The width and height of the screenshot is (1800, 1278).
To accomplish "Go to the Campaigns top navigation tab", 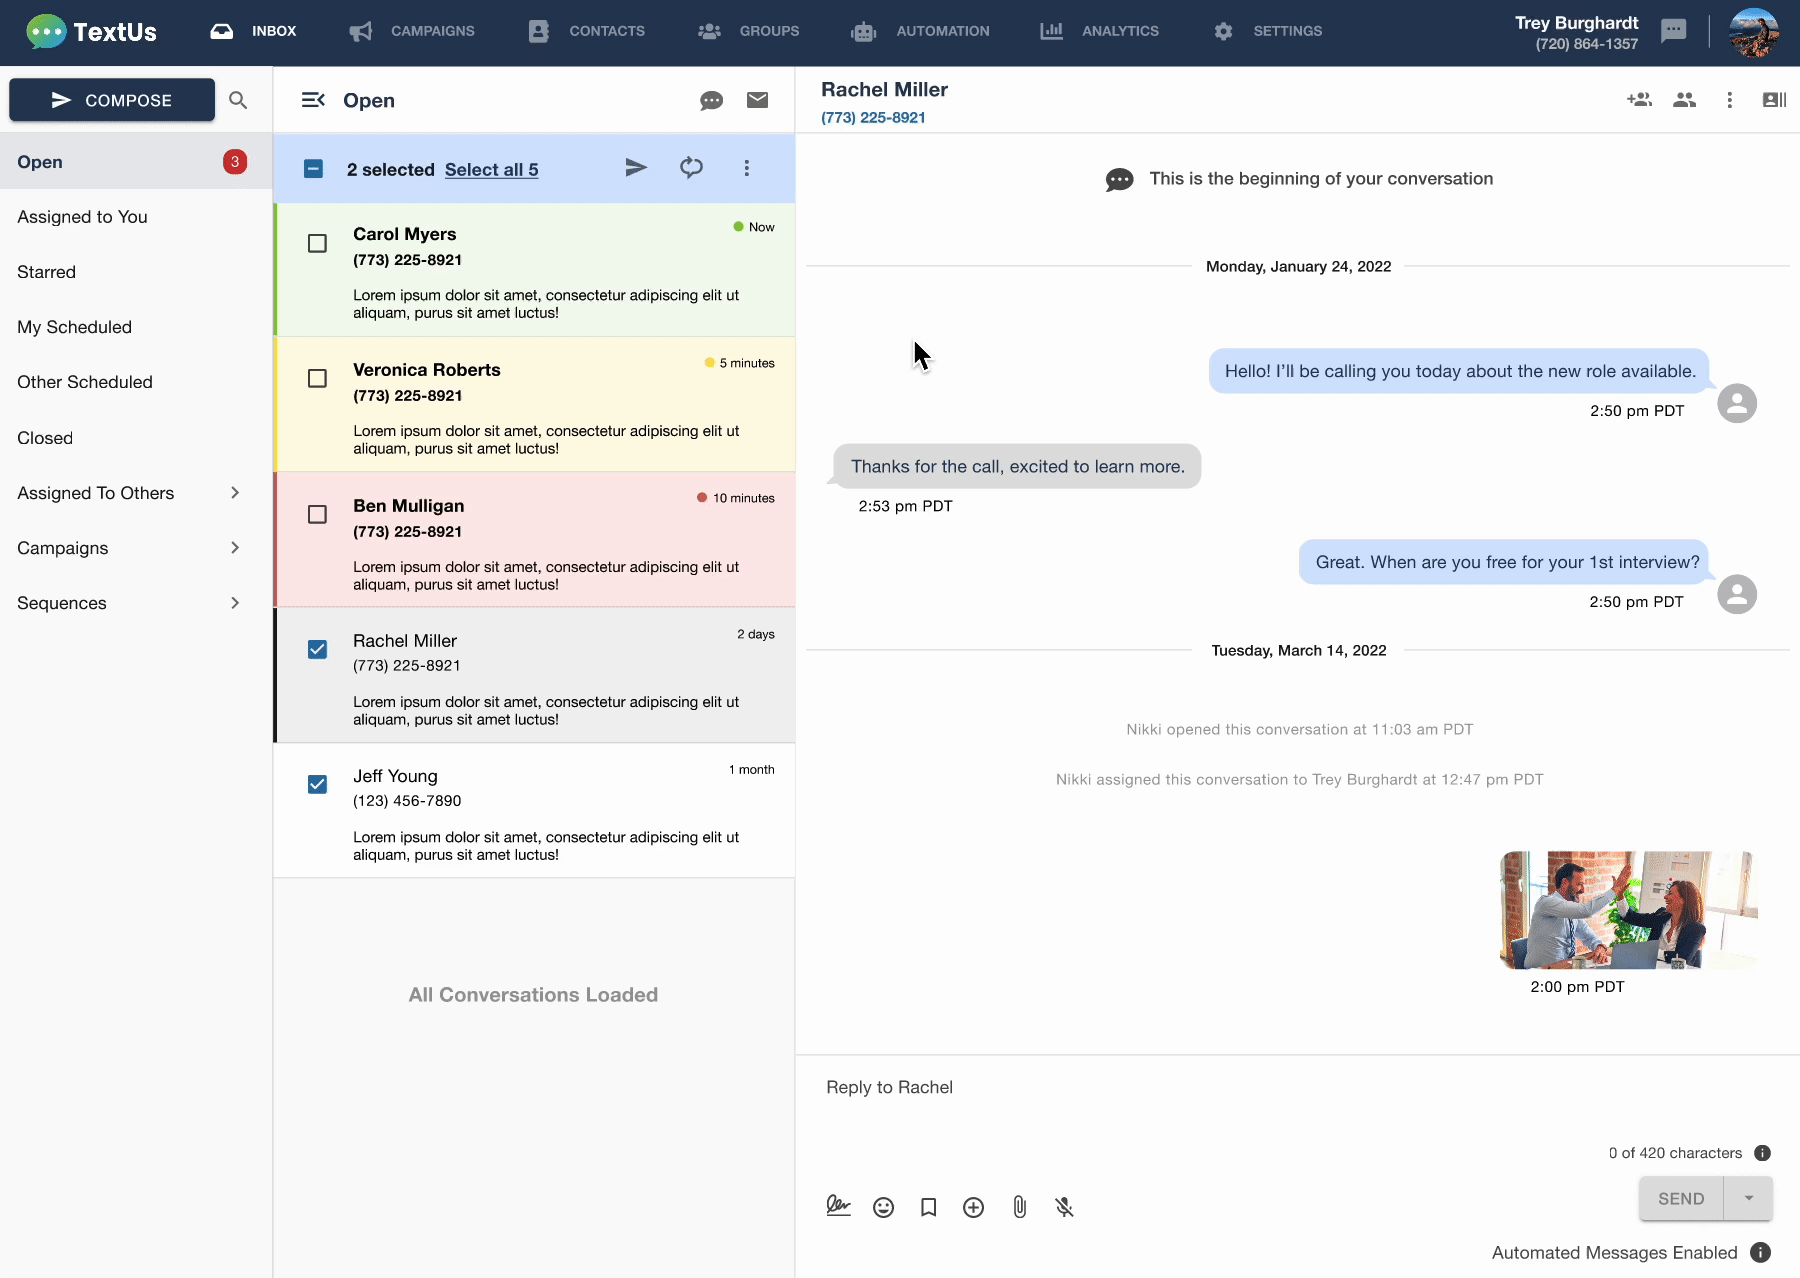I will pos(412,31).
